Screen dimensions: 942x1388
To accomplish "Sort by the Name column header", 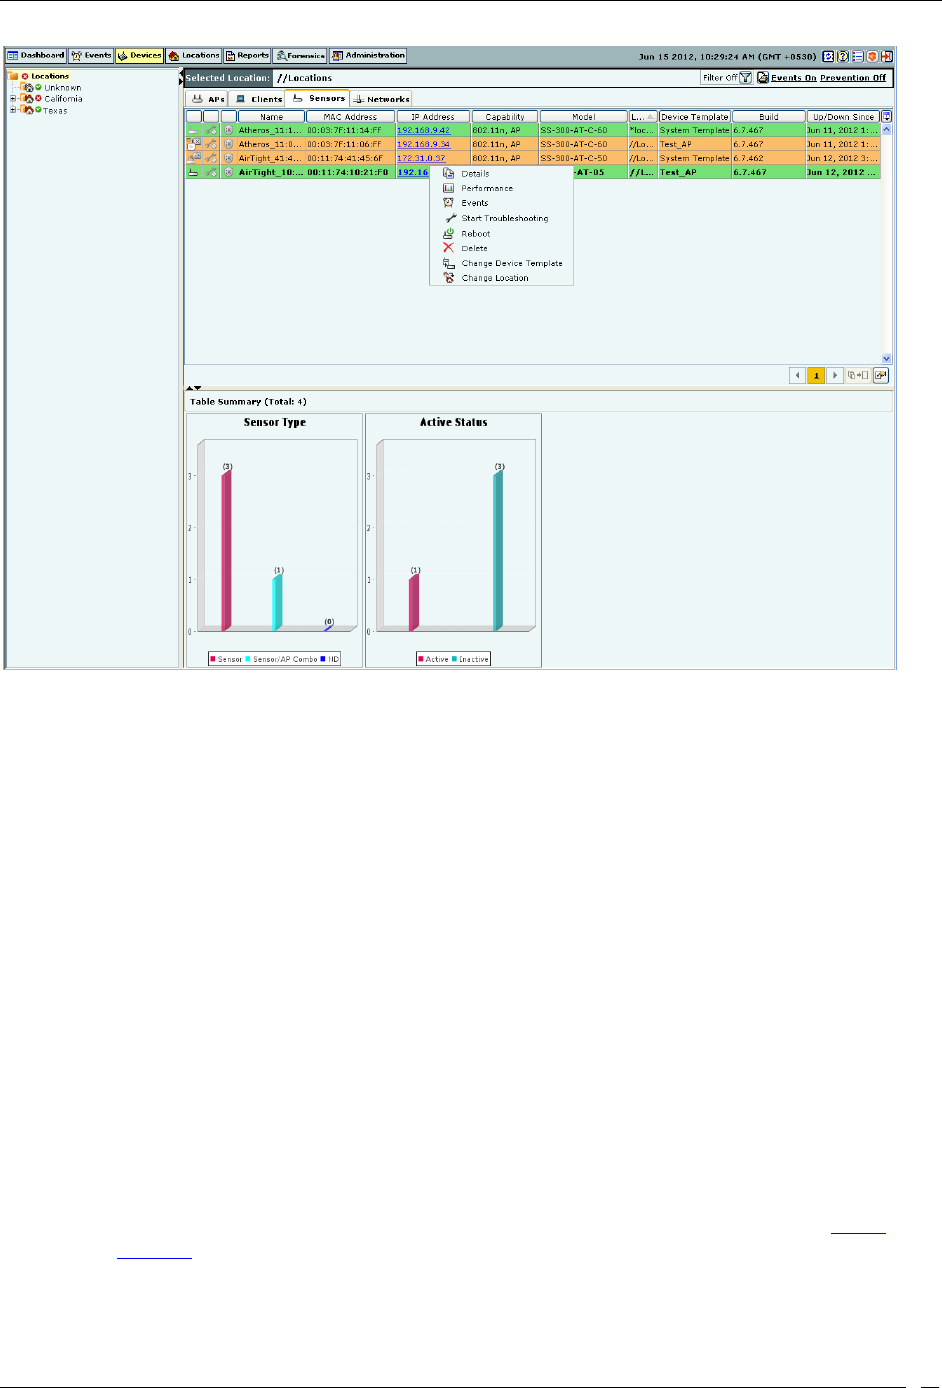I will 271,117.
